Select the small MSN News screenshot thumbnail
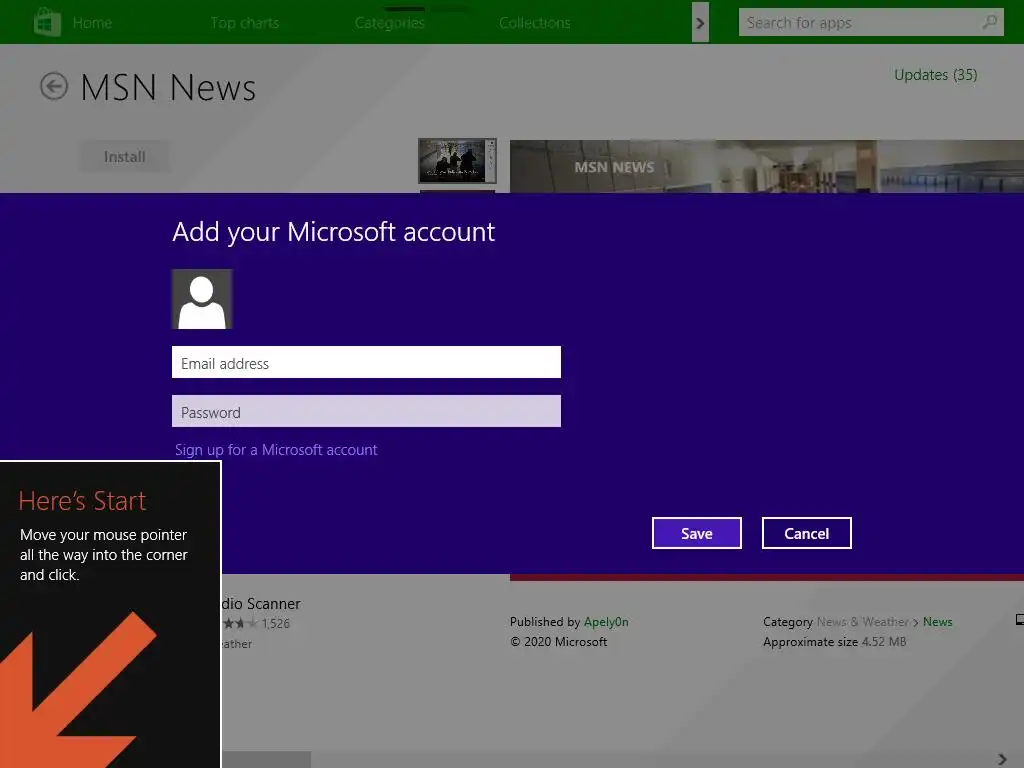The image size is (1024, 768). click(457, 161)
